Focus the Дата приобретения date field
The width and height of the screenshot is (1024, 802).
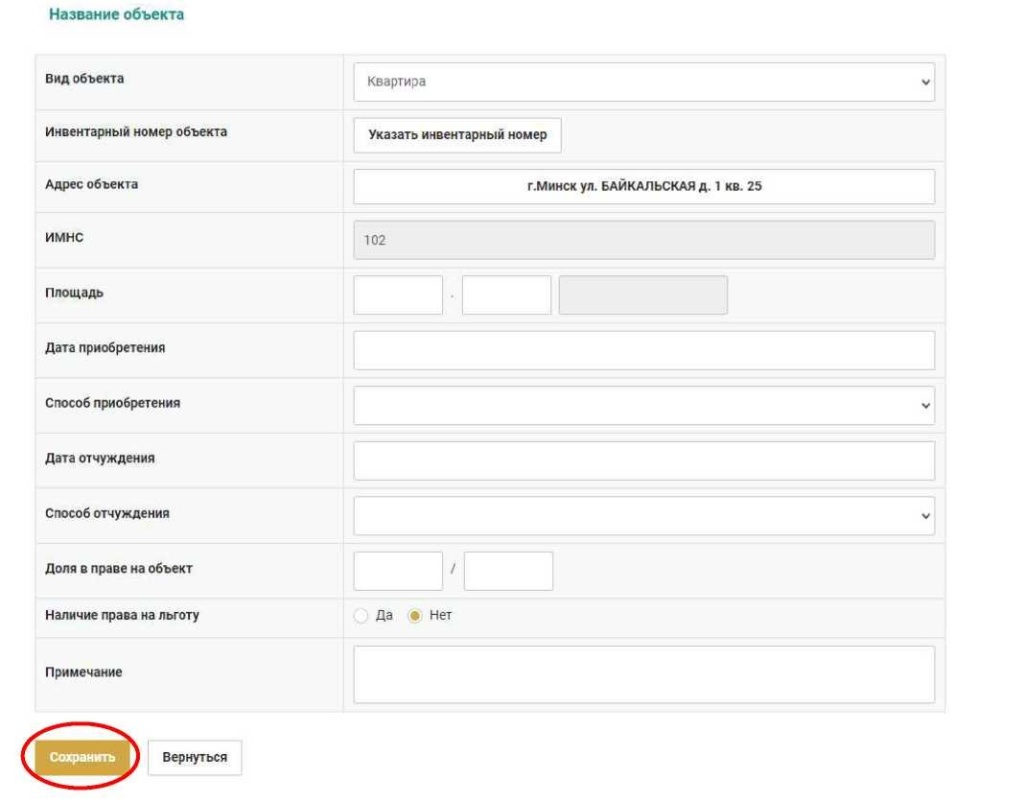pos(644,350)
